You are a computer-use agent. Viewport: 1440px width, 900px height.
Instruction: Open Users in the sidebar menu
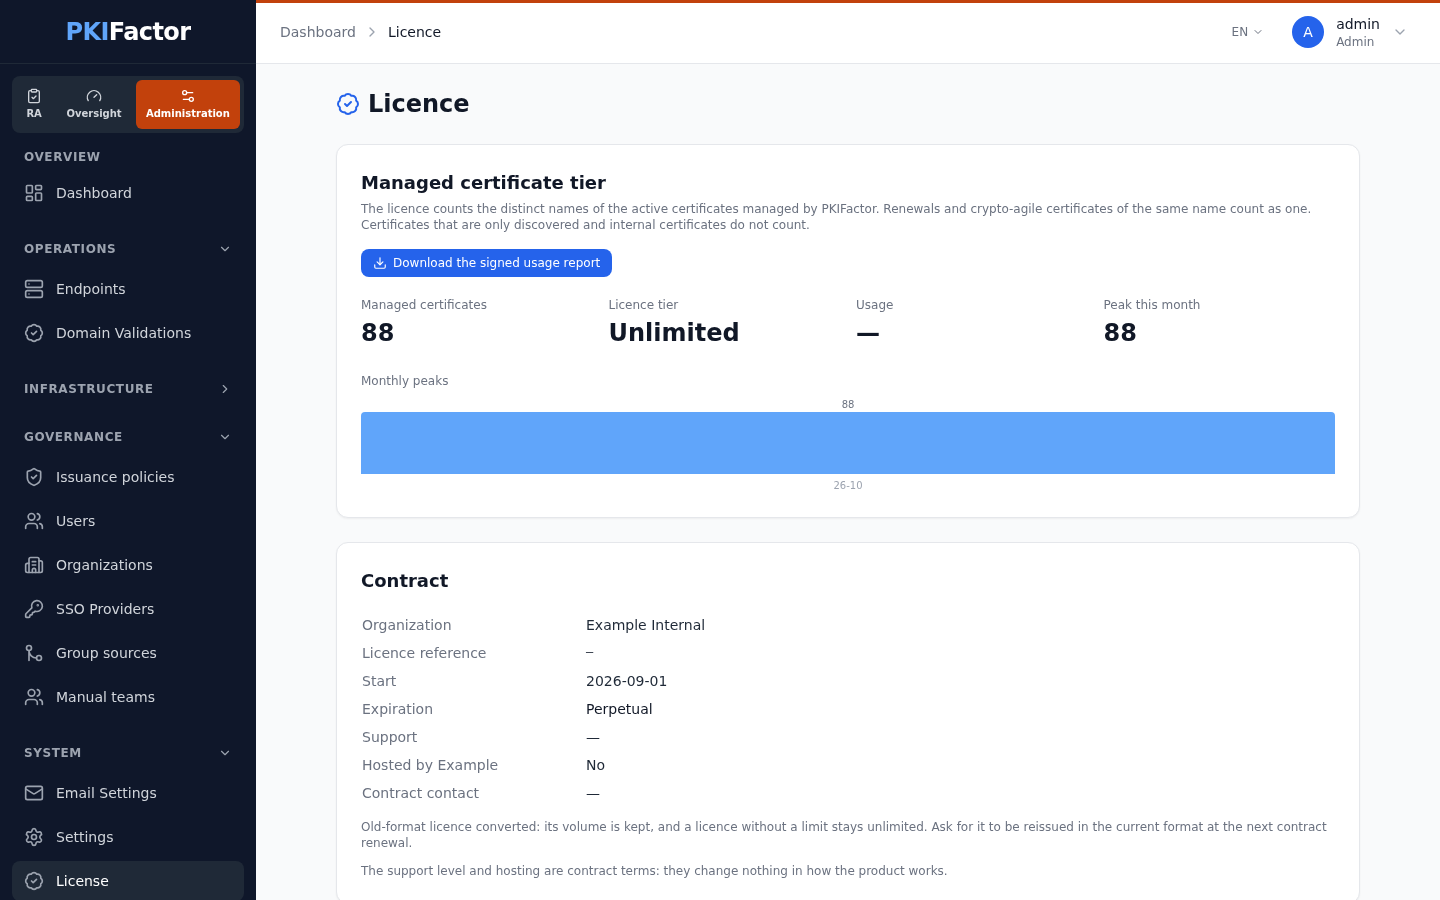(x=128, y=521)
